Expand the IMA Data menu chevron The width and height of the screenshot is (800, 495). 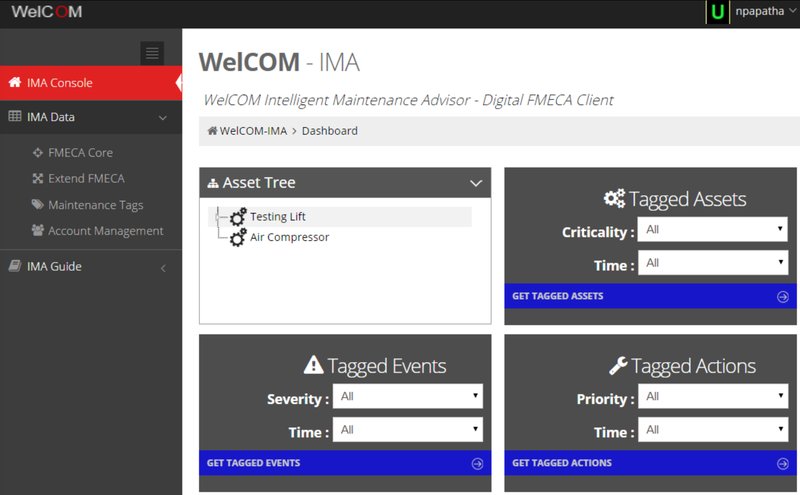163,118
